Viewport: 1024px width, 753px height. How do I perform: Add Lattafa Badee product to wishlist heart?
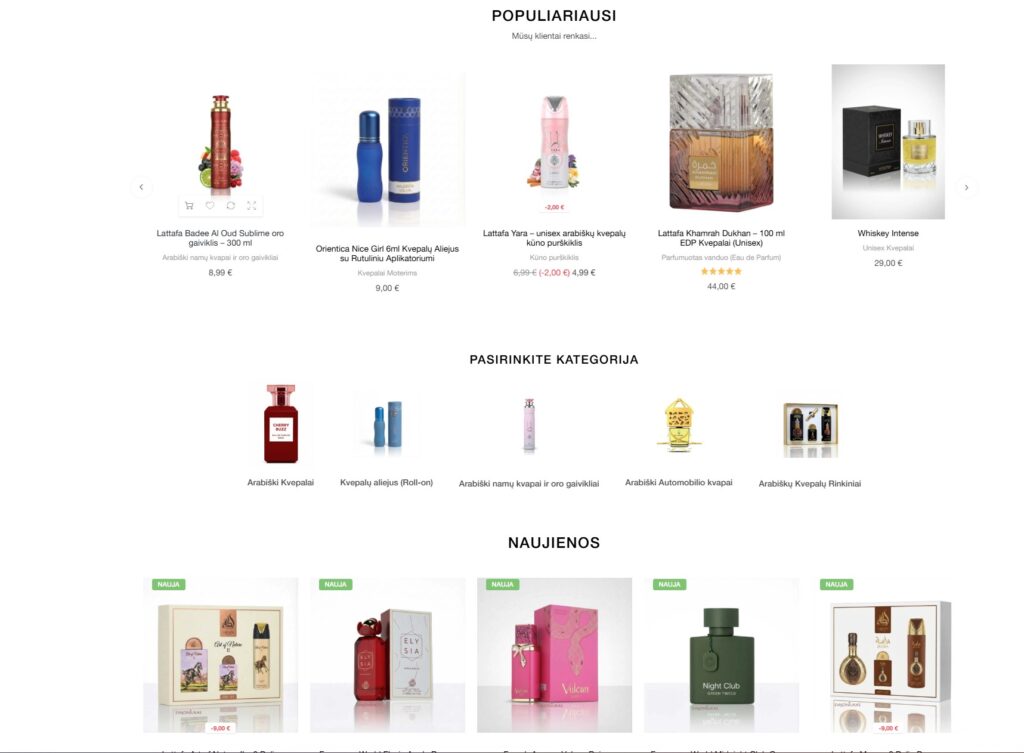pos(210,206)
